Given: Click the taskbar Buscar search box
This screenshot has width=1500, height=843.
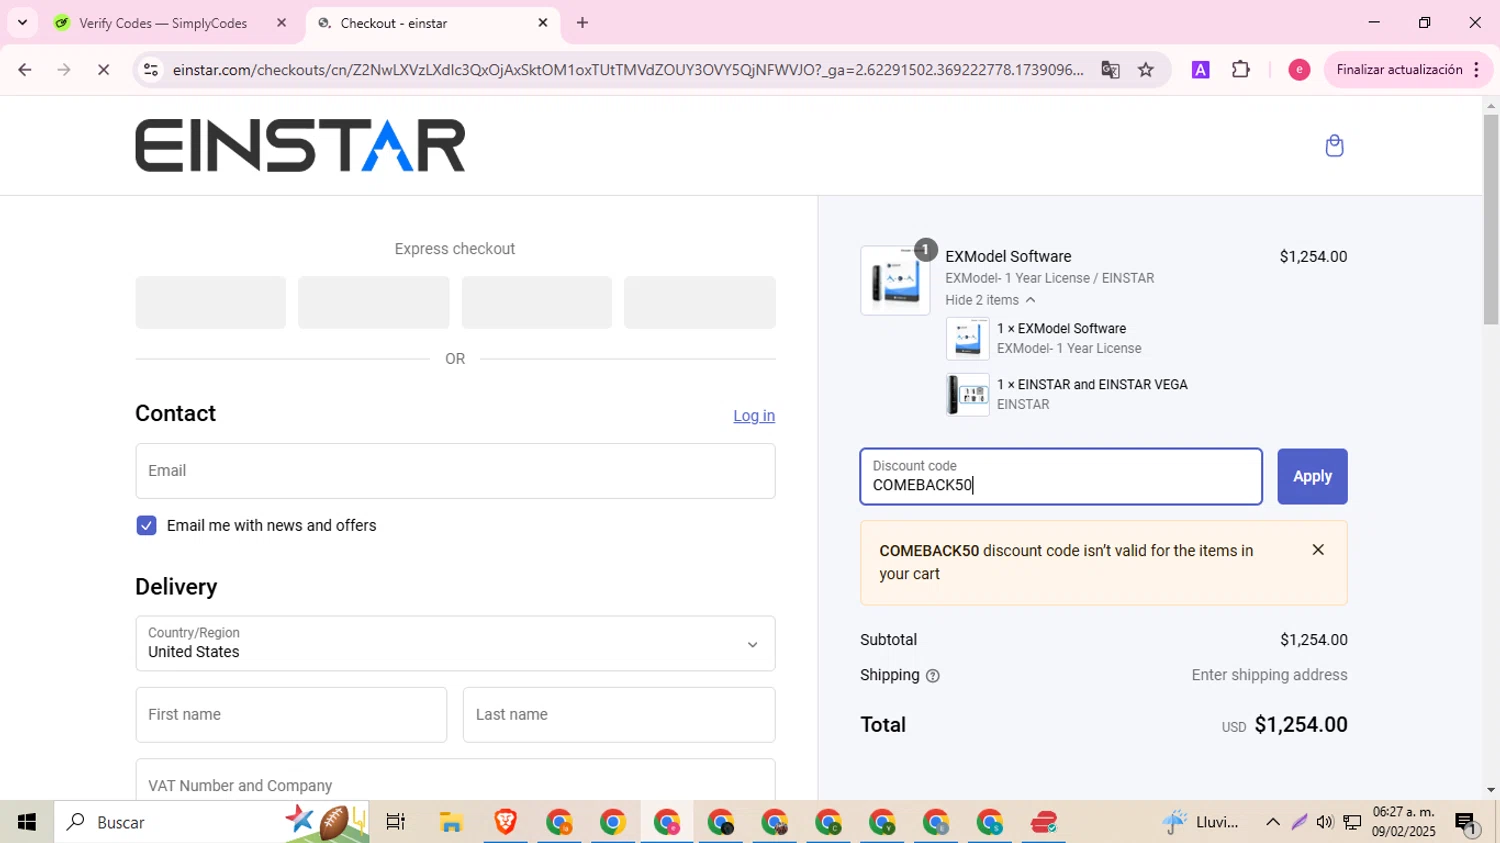Looking at the screenshot, I should click(211, 822).
